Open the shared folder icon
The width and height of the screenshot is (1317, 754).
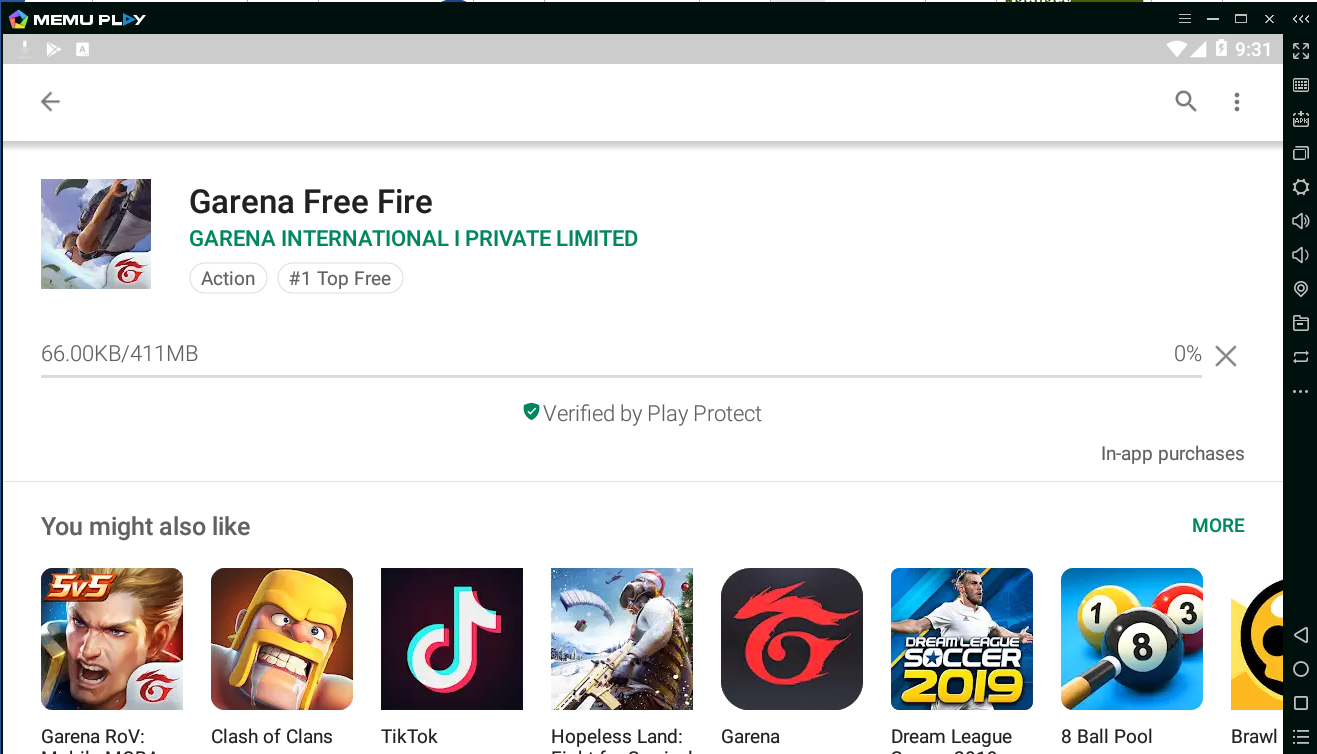[x=1301, y=323]
